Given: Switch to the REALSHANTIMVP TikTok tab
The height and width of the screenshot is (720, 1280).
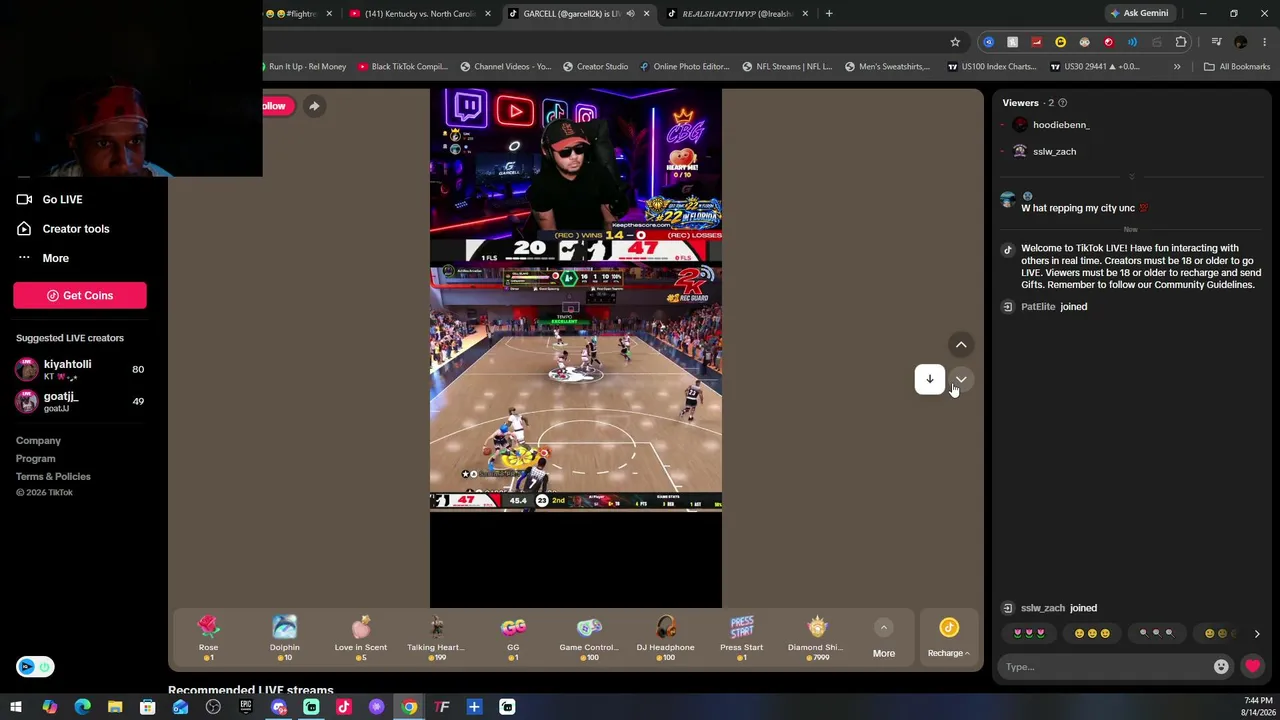Looking at the screenshot, I should point(738,14).
